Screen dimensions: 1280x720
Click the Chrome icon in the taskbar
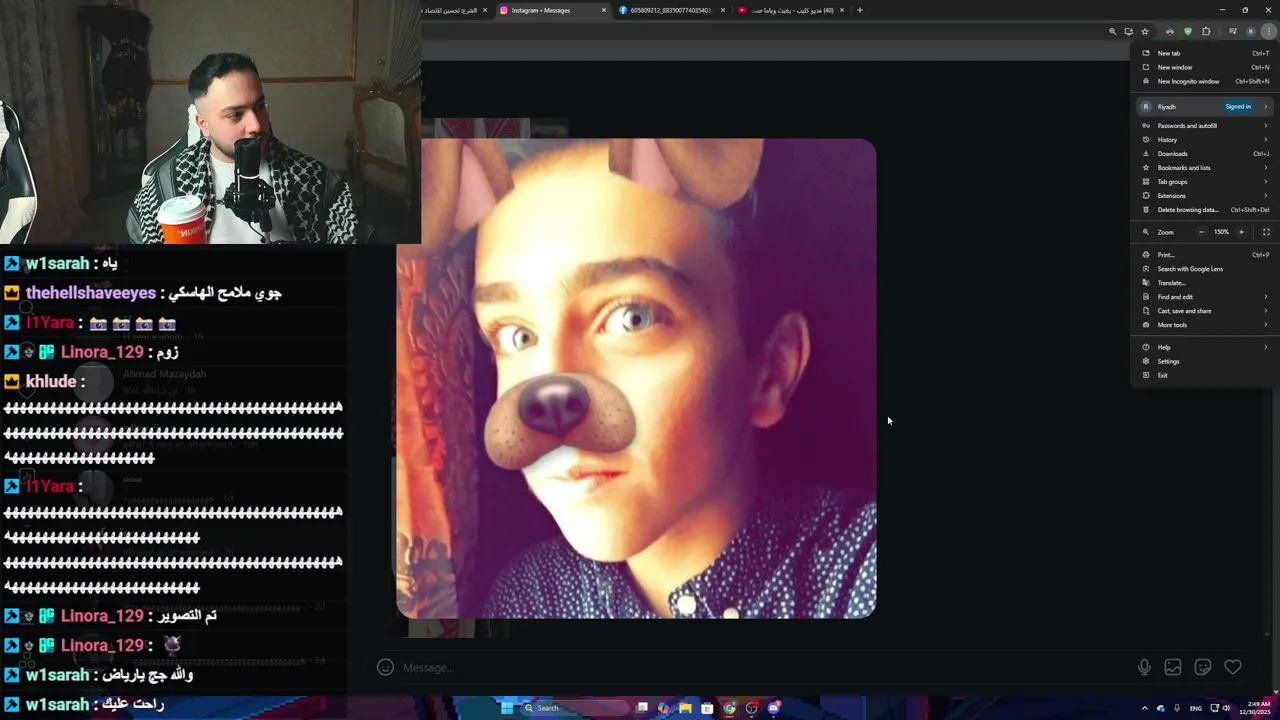coord(729,708)
